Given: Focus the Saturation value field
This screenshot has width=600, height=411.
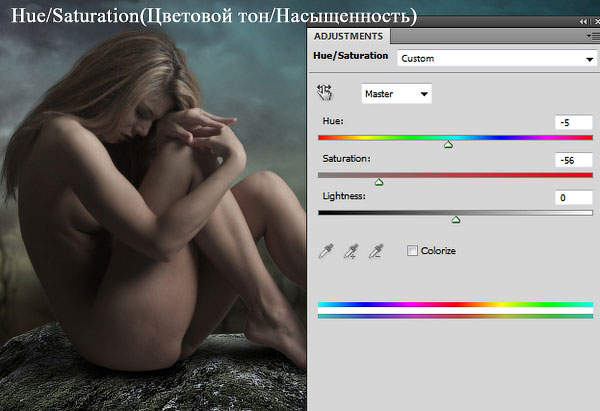Looking at the screenshot, I should tap(574, 160).
